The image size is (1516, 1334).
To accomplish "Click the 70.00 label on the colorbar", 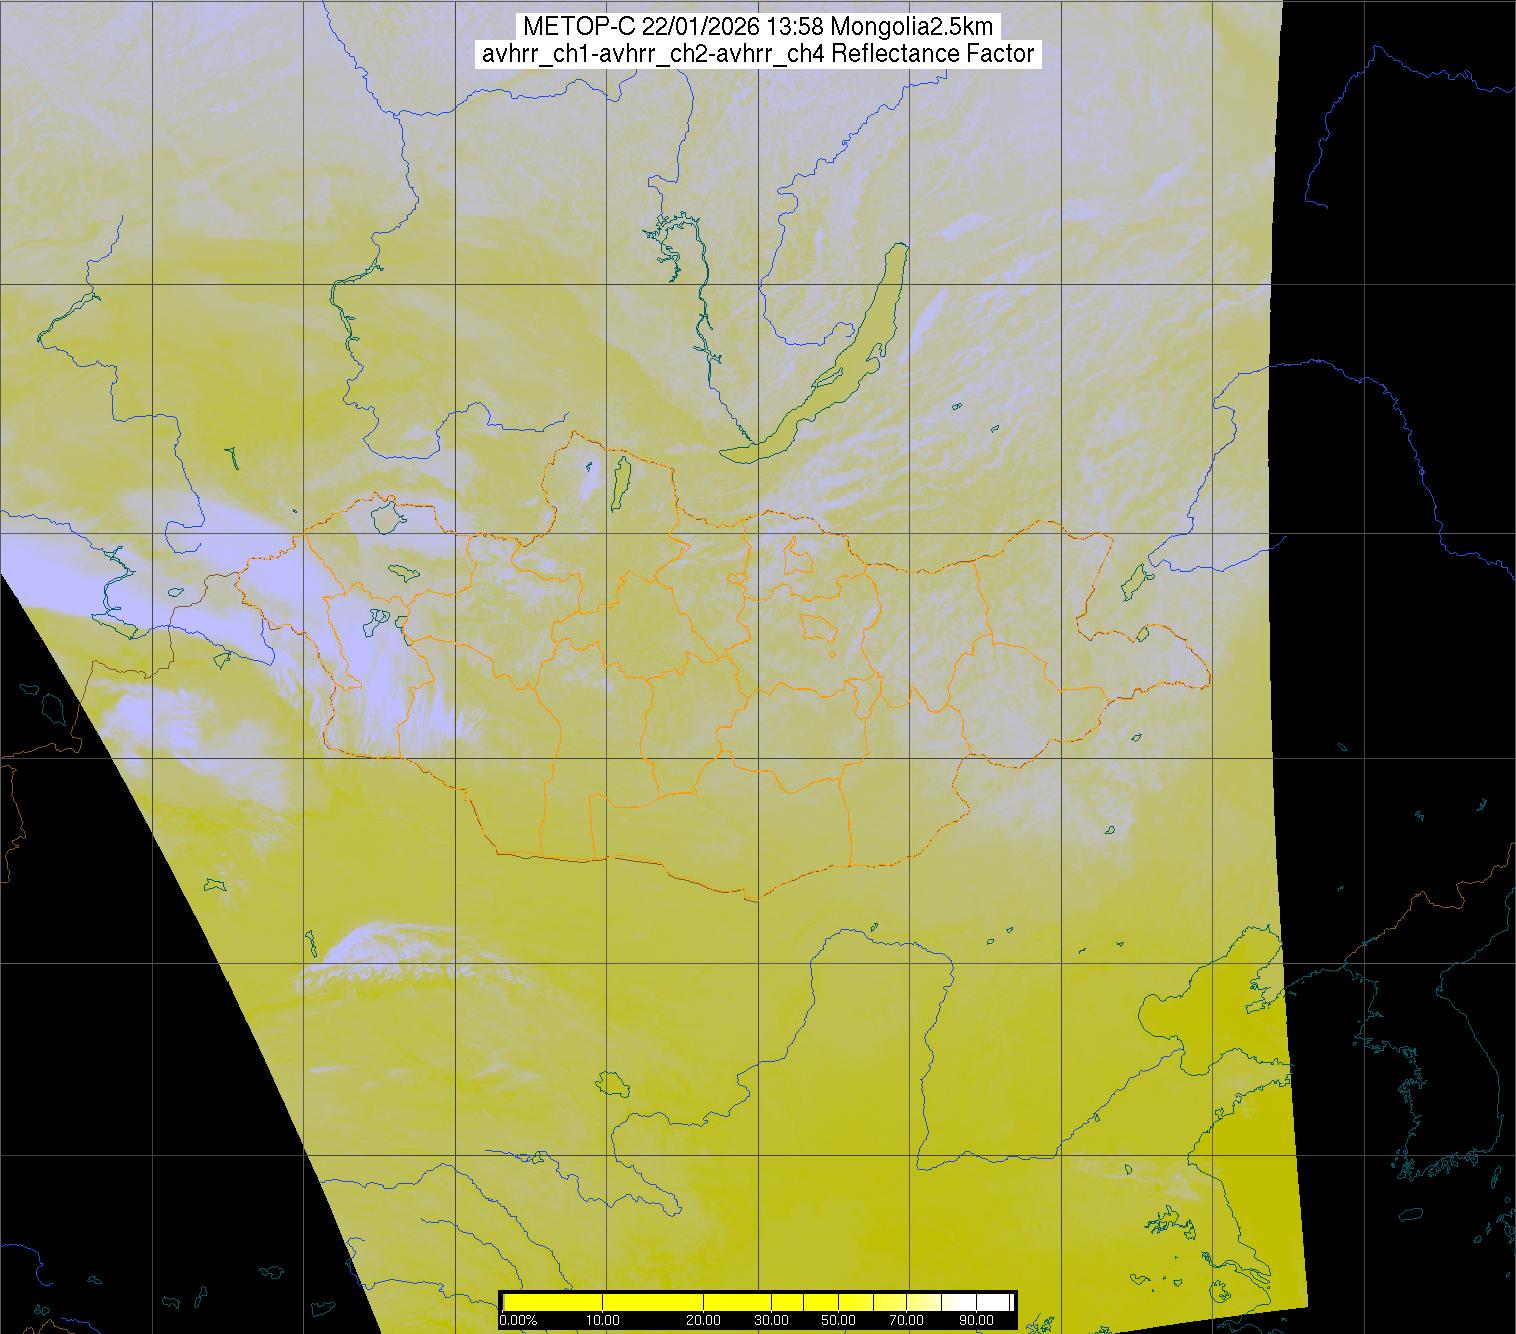I will [x=906, y=1321].
